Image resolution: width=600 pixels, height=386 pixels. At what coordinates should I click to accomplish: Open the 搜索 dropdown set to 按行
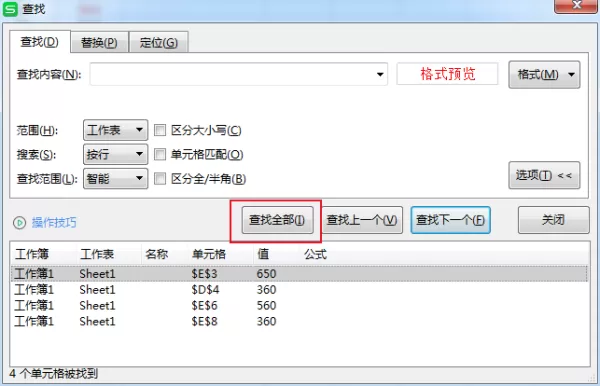coord(116,154)
